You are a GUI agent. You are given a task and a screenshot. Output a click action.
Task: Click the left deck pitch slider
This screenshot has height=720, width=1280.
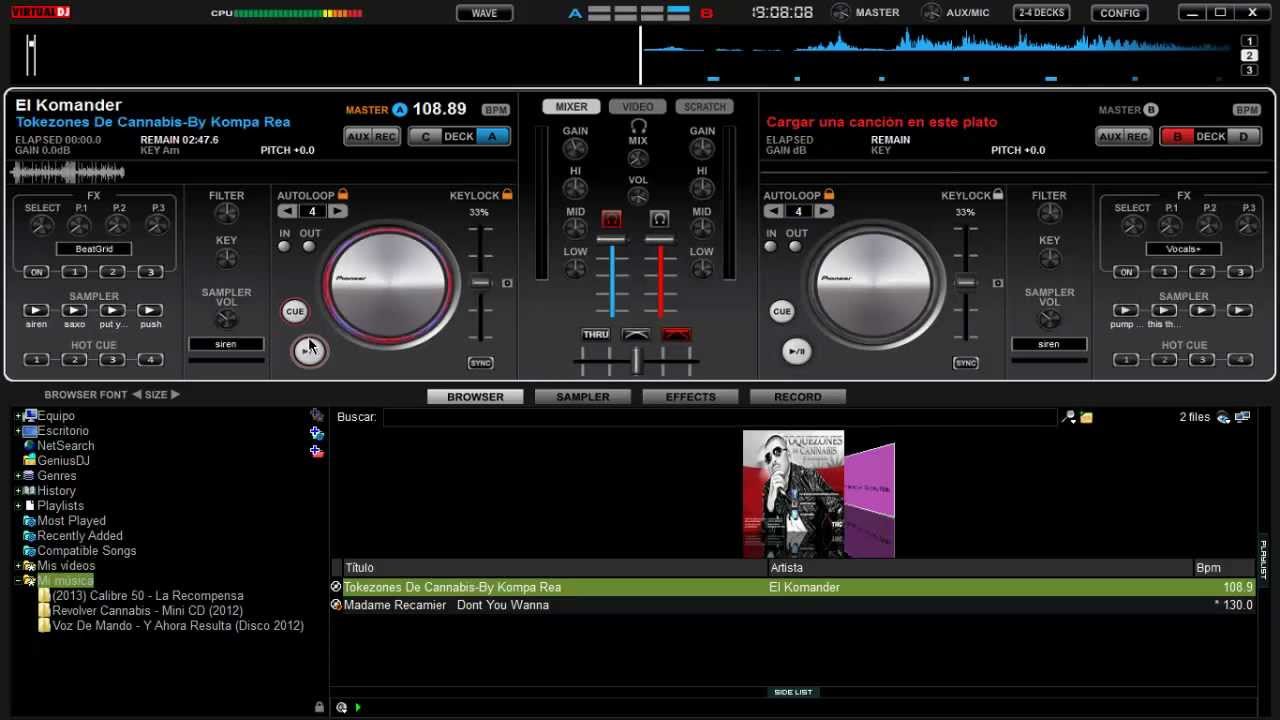point(481,283)
